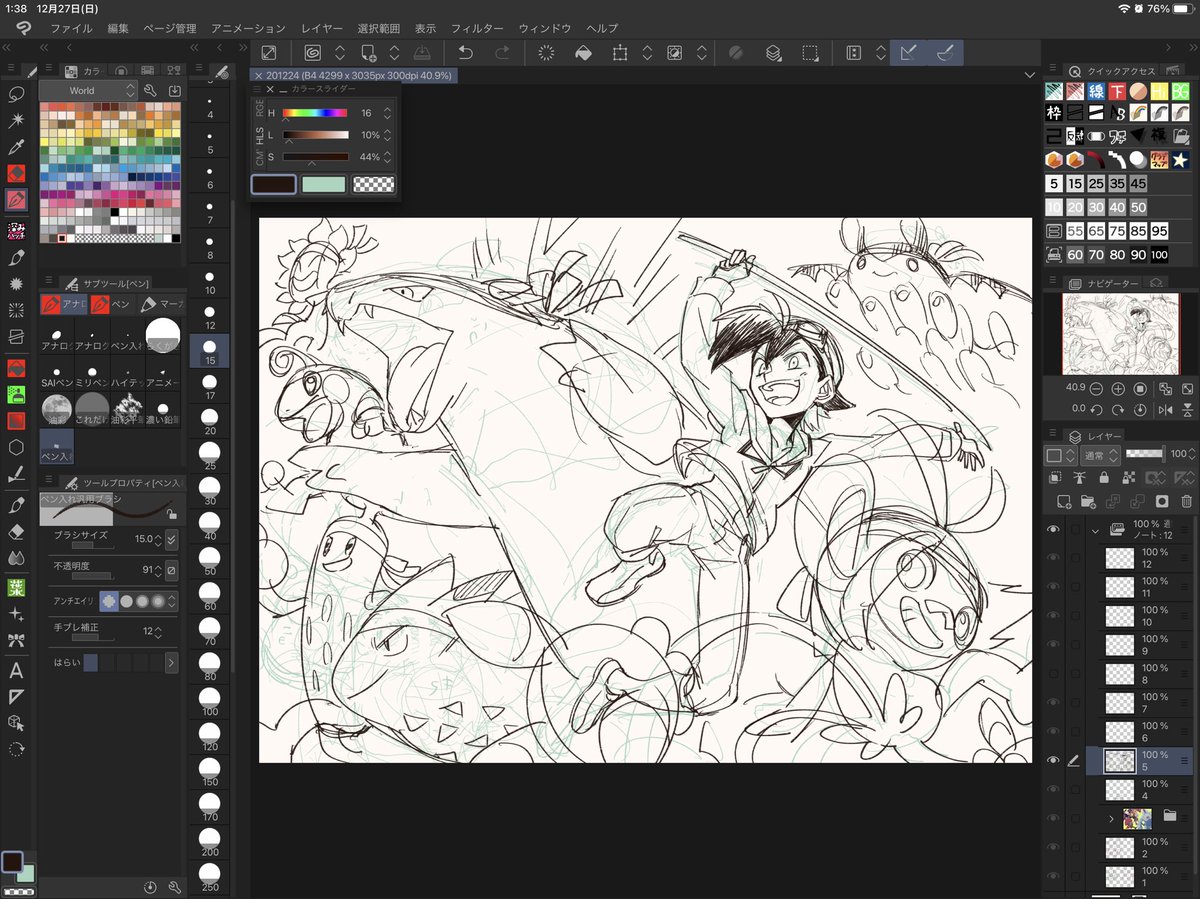This screenshot has height=899, width=1200.
Task: Open the Clip Studio spiral icon
Action: 313,53
